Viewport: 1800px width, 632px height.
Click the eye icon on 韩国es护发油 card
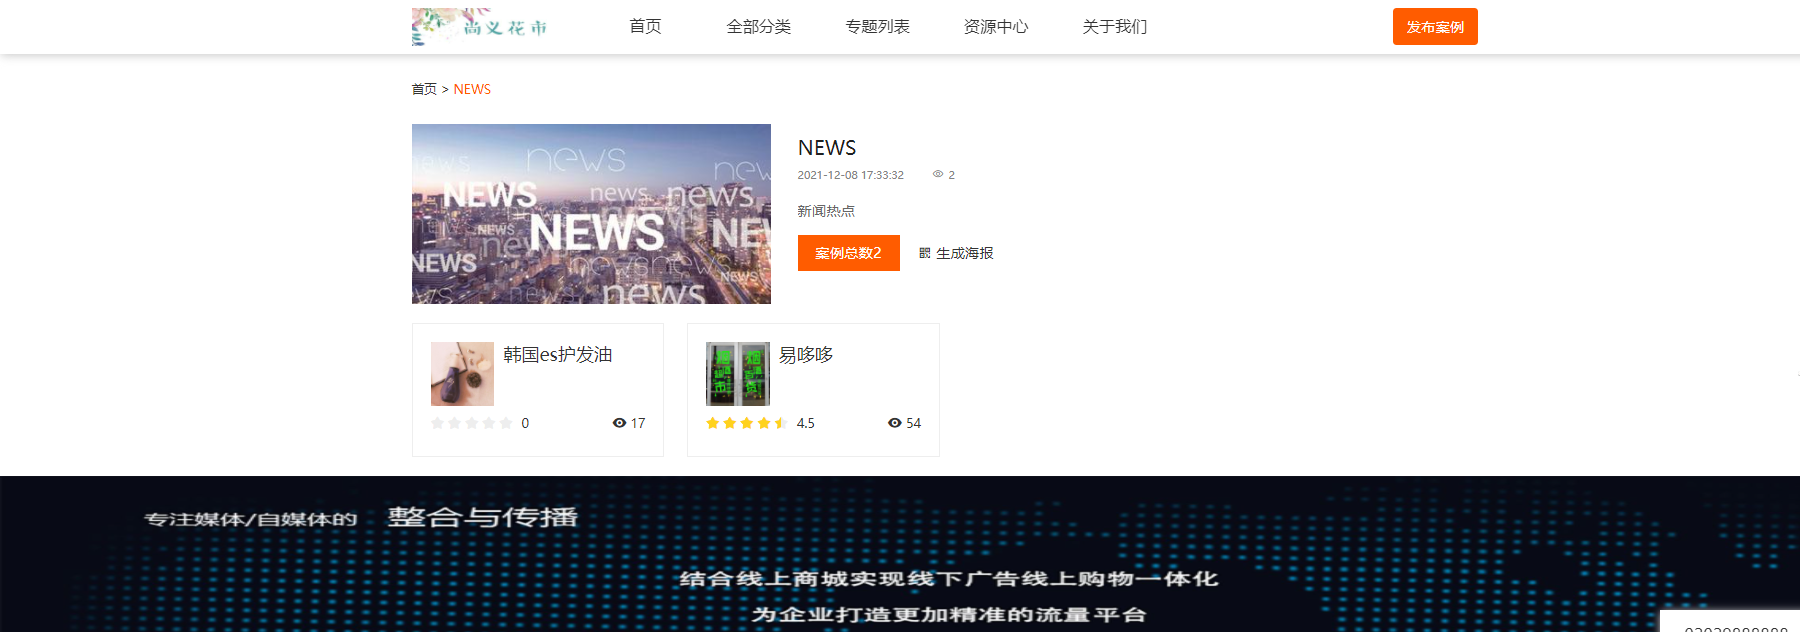pyautogui.click(x=619, y=423)
